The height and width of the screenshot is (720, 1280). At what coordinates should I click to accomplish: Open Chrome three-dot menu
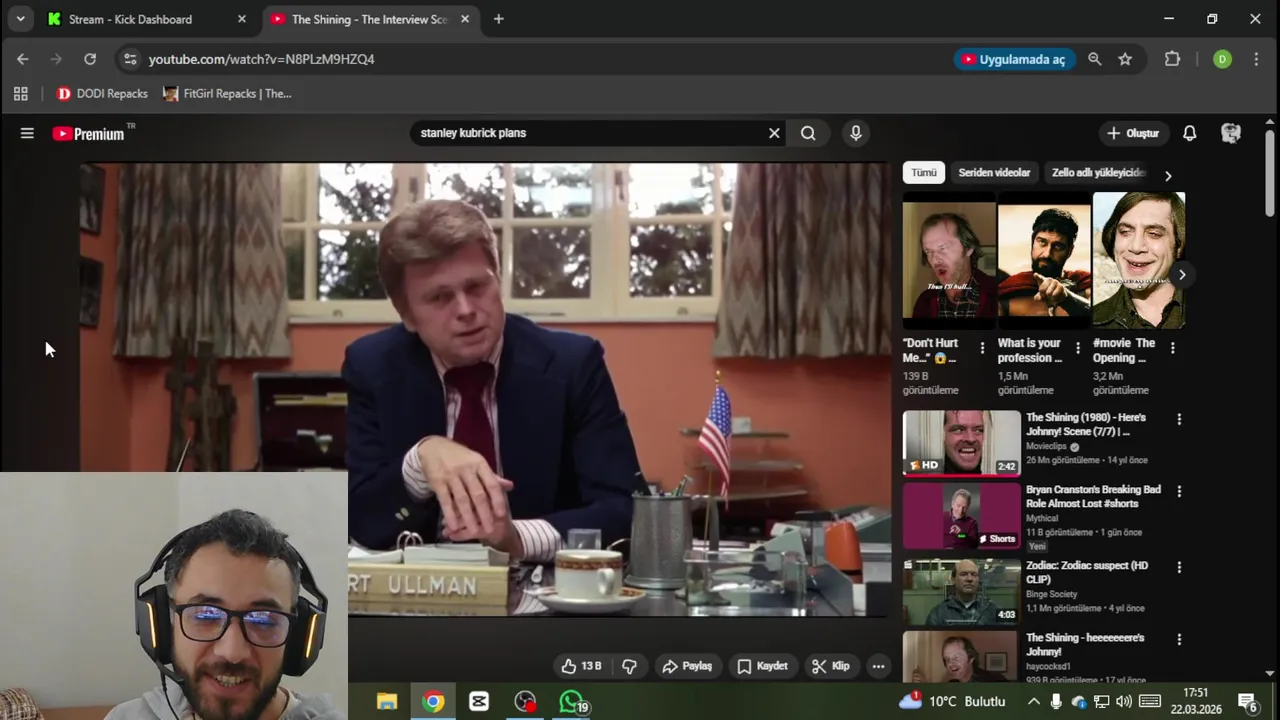click(1256, 59)
